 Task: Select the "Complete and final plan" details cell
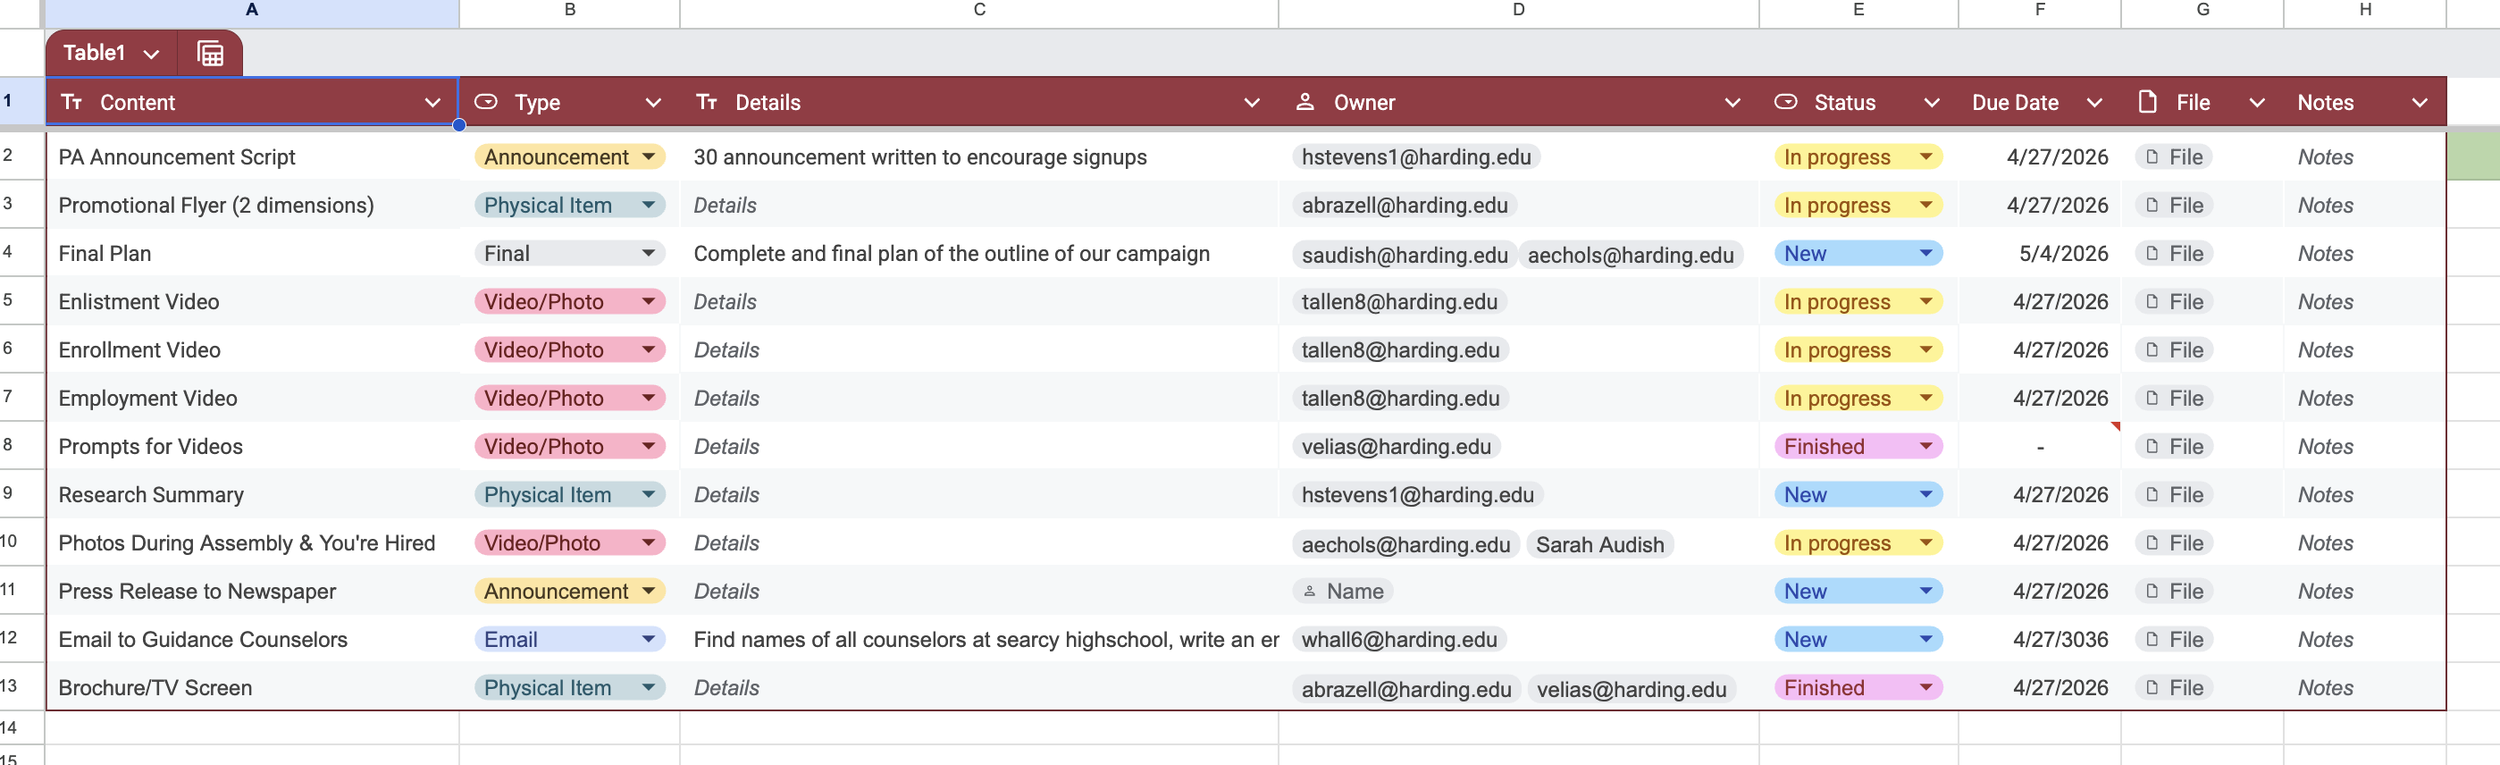979,254
